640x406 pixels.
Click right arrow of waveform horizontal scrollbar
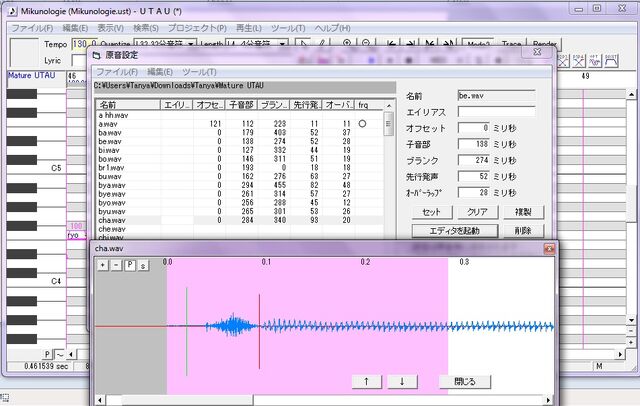[549, 400]
